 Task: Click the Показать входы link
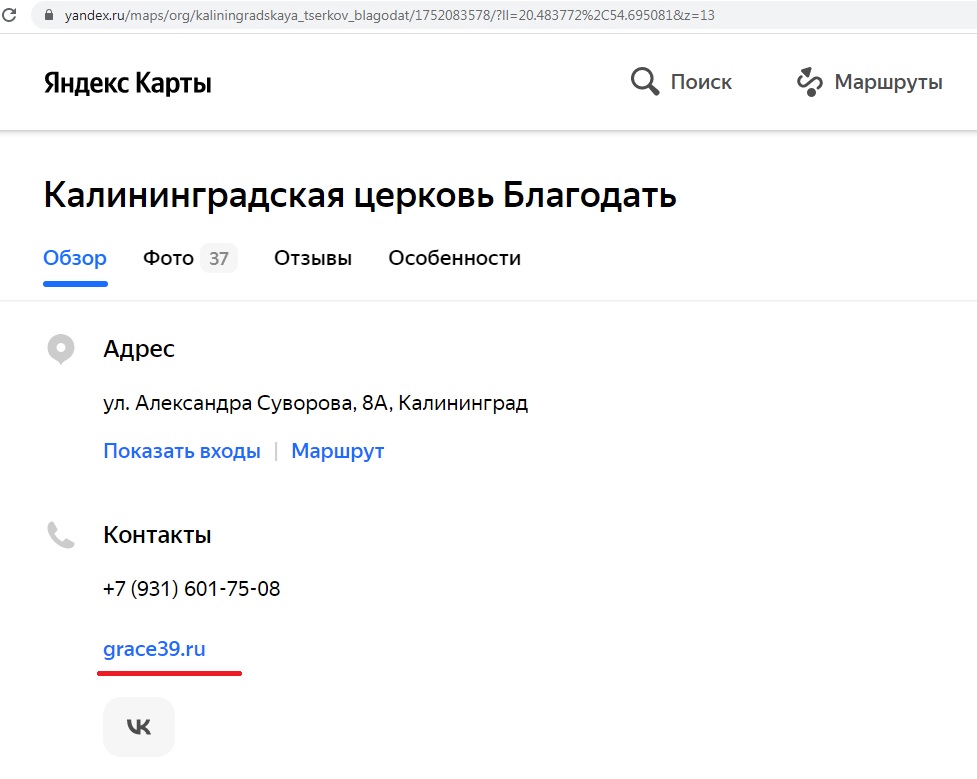tap(182, 451)
